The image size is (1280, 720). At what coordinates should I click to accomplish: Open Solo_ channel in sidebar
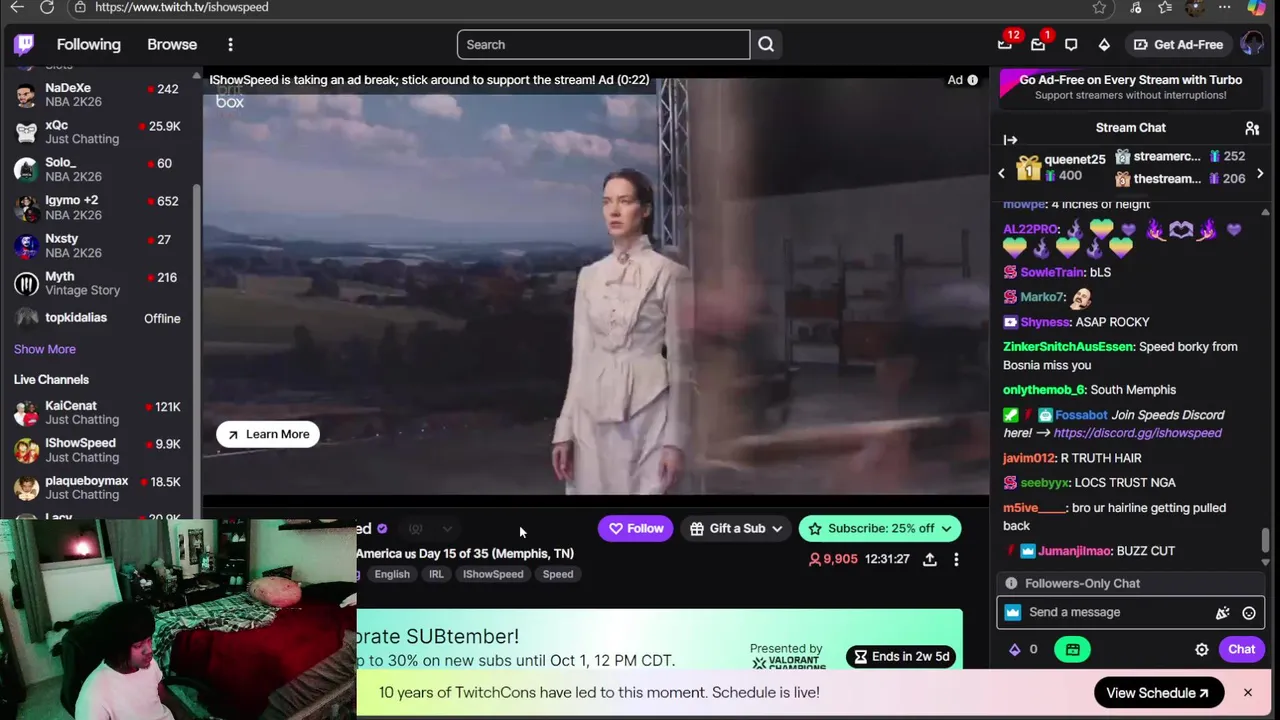(97, 169)
